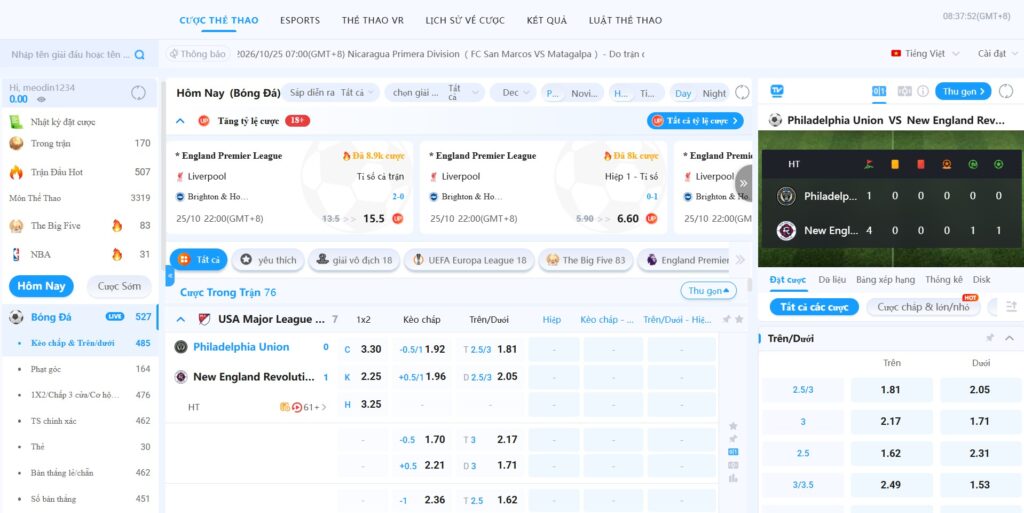
Task: Show next boosted odds cards arrow
Action: [743, 183]
